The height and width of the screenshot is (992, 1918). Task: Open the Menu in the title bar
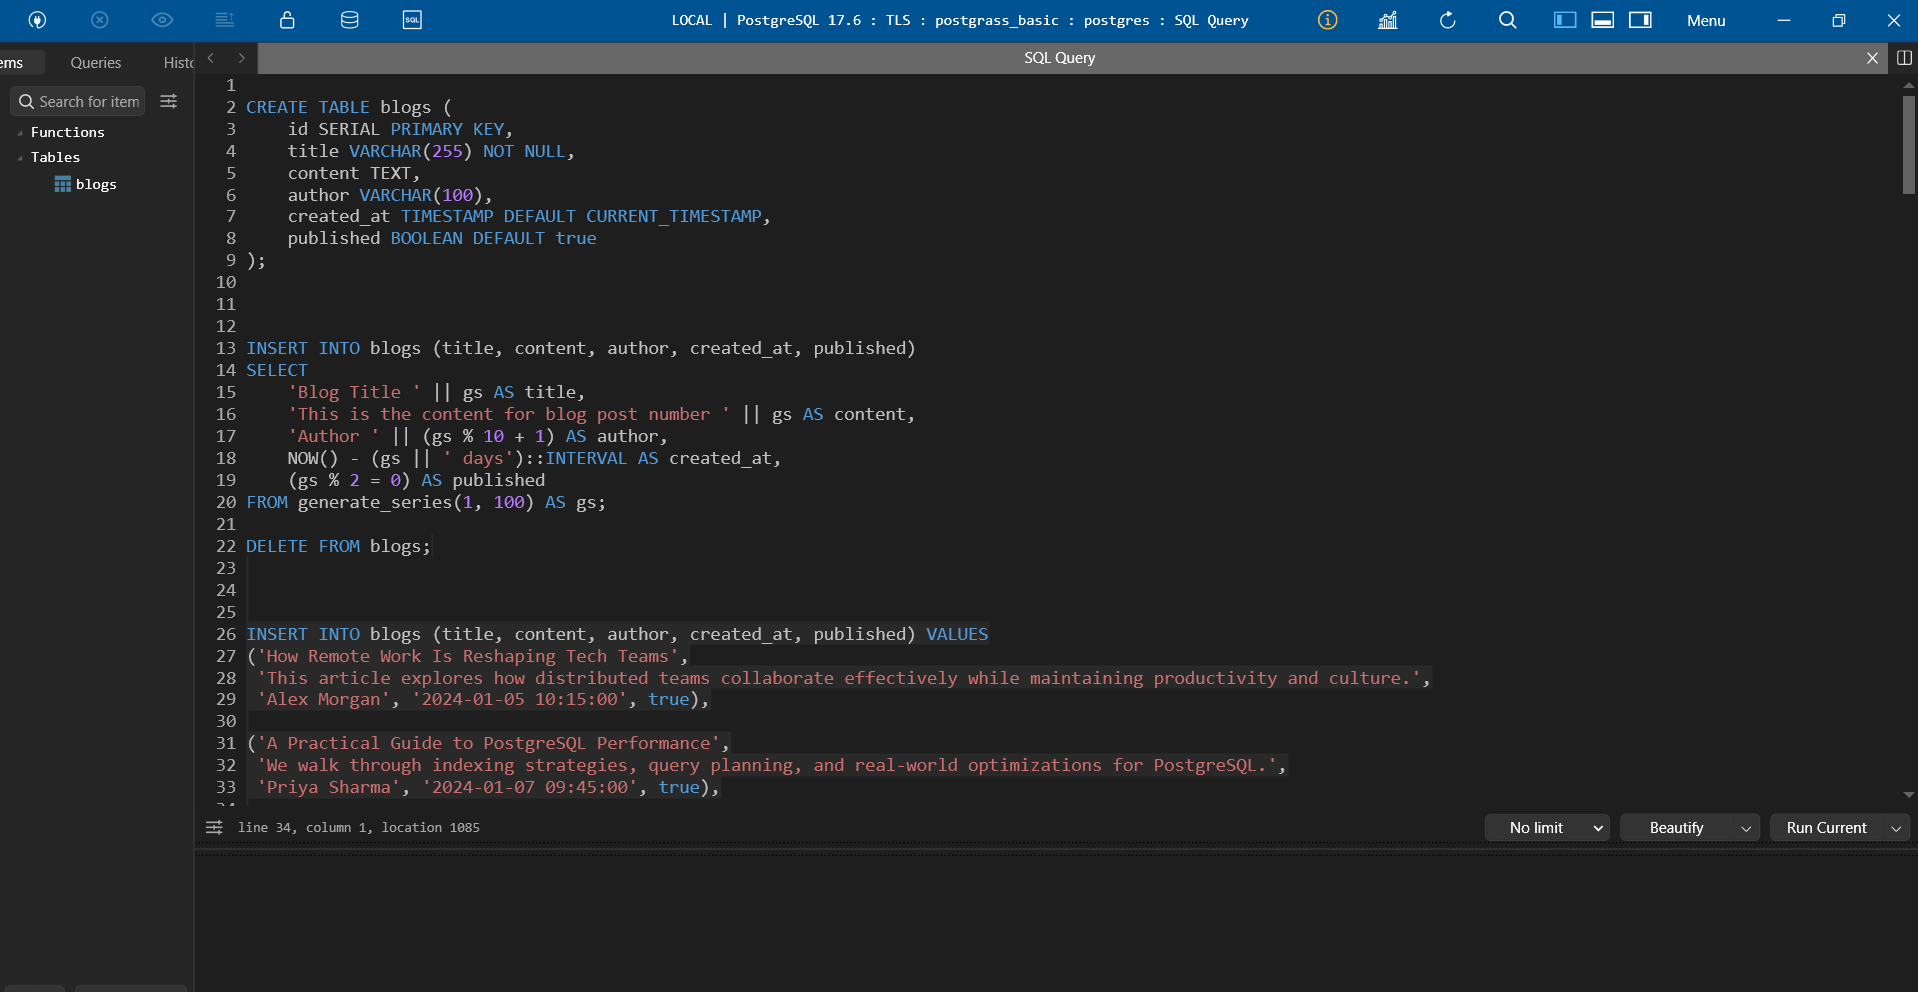tap(1705, 20)
